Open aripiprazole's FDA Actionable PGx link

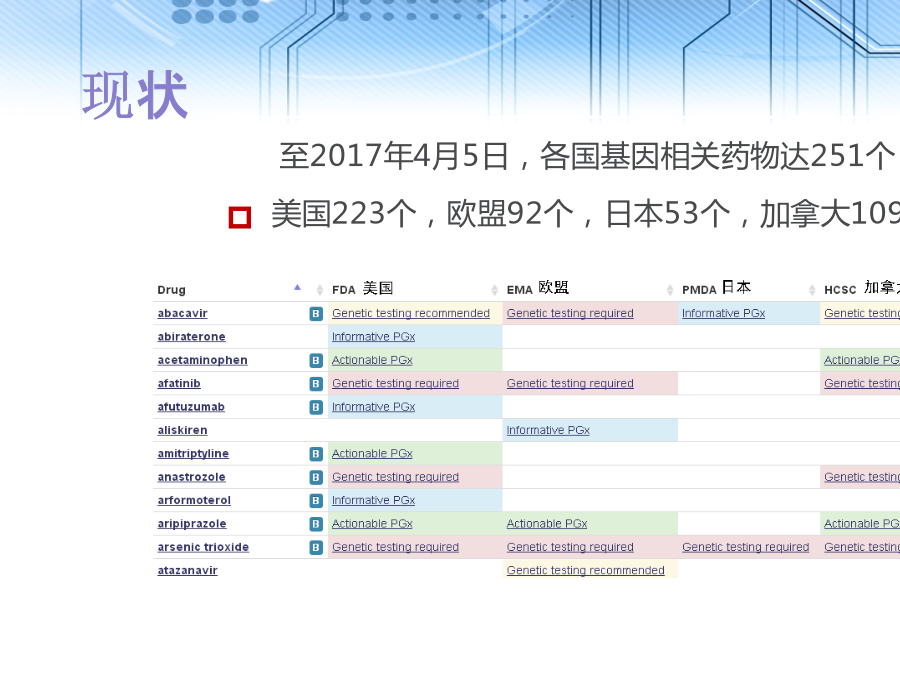[x=373, y=524]
